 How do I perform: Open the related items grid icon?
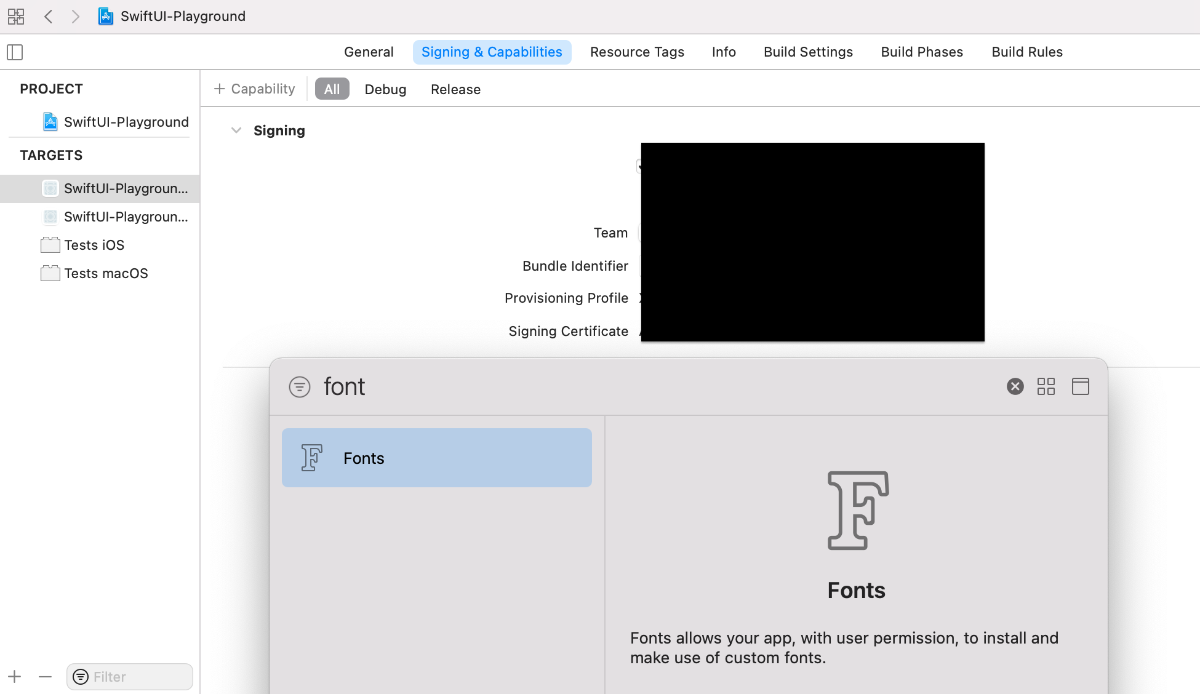[16, 16]
